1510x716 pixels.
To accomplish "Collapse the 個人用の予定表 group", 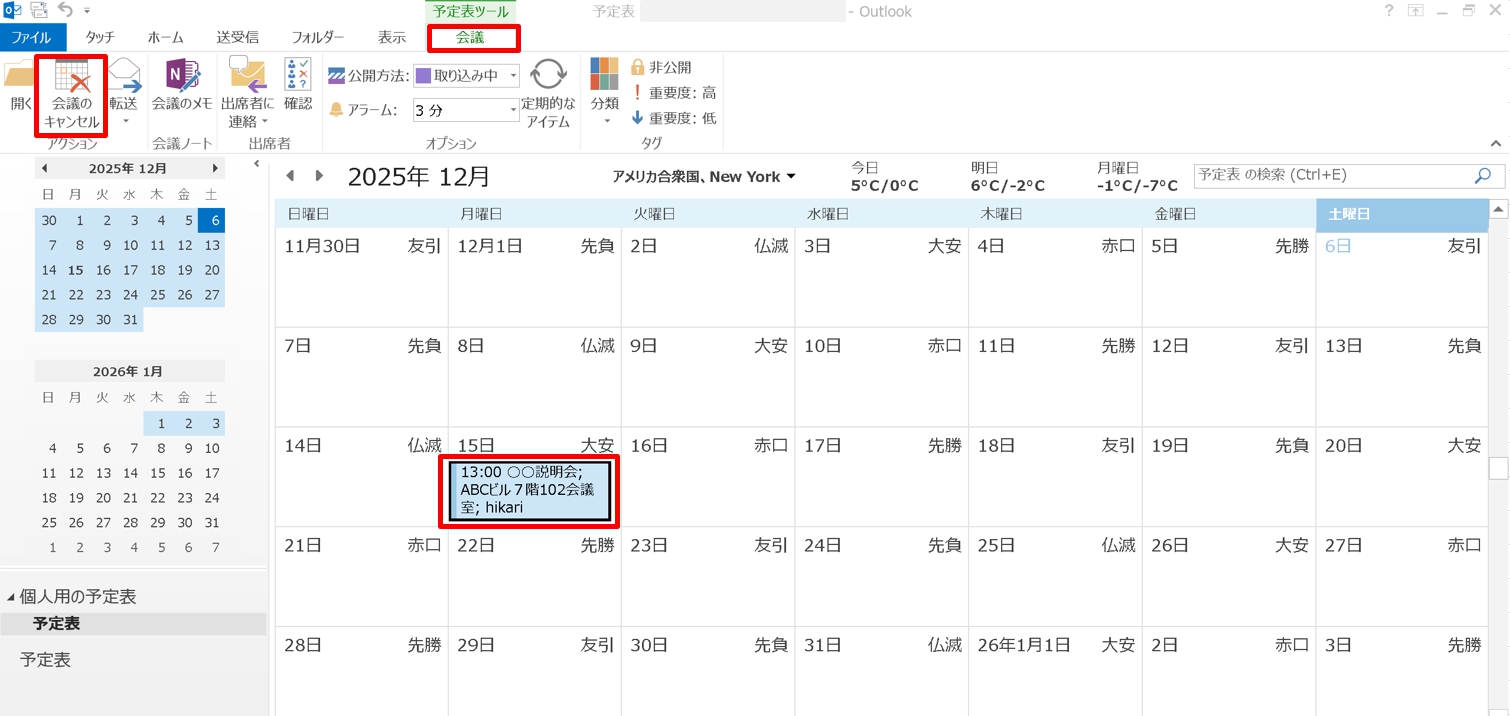I will point(11,597).
